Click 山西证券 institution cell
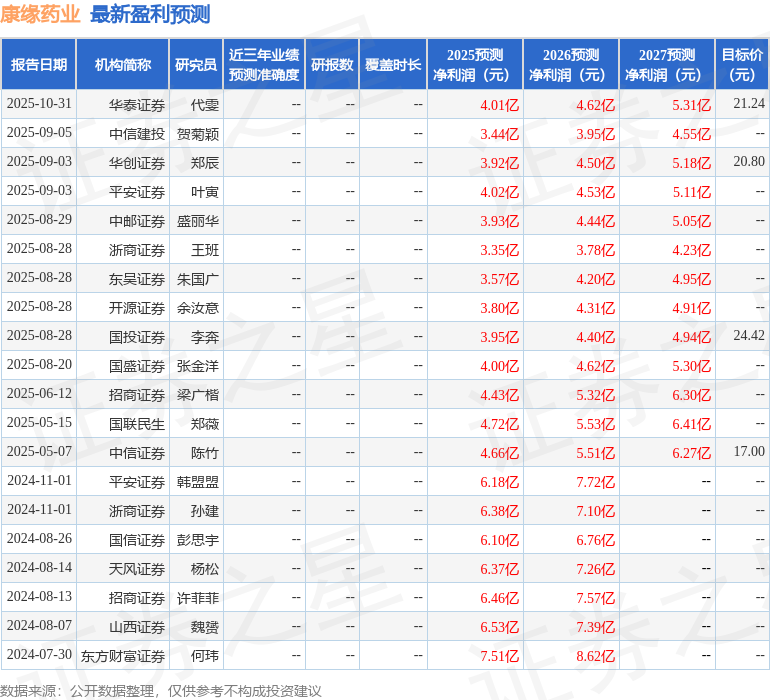This screenshot has width=770, height=700. coord(137,626)
